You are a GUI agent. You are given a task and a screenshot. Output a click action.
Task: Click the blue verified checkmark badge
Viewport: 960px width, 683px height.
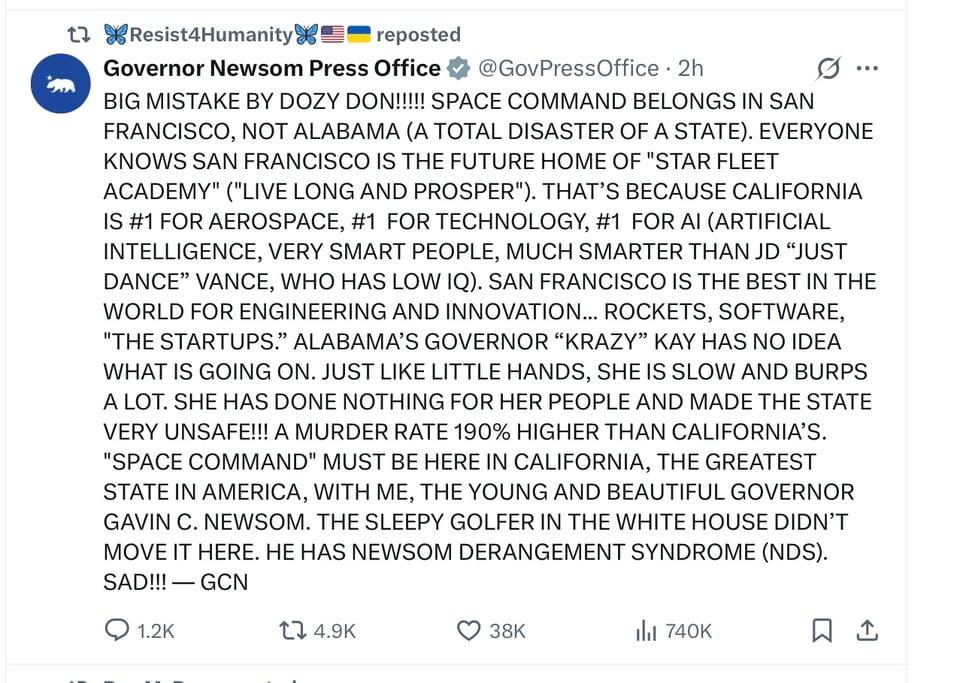pos(459,68)
